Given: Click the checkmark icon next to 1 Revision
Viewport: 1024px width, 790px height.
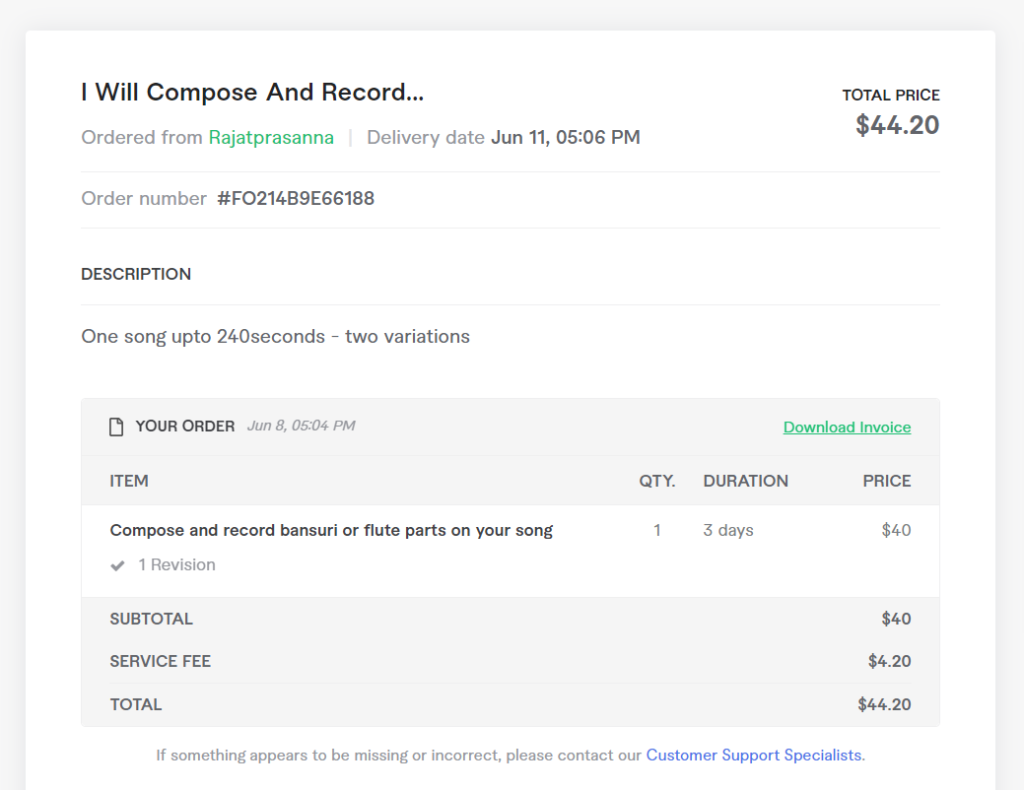Looking at the screenshot, I should point(118,565).
